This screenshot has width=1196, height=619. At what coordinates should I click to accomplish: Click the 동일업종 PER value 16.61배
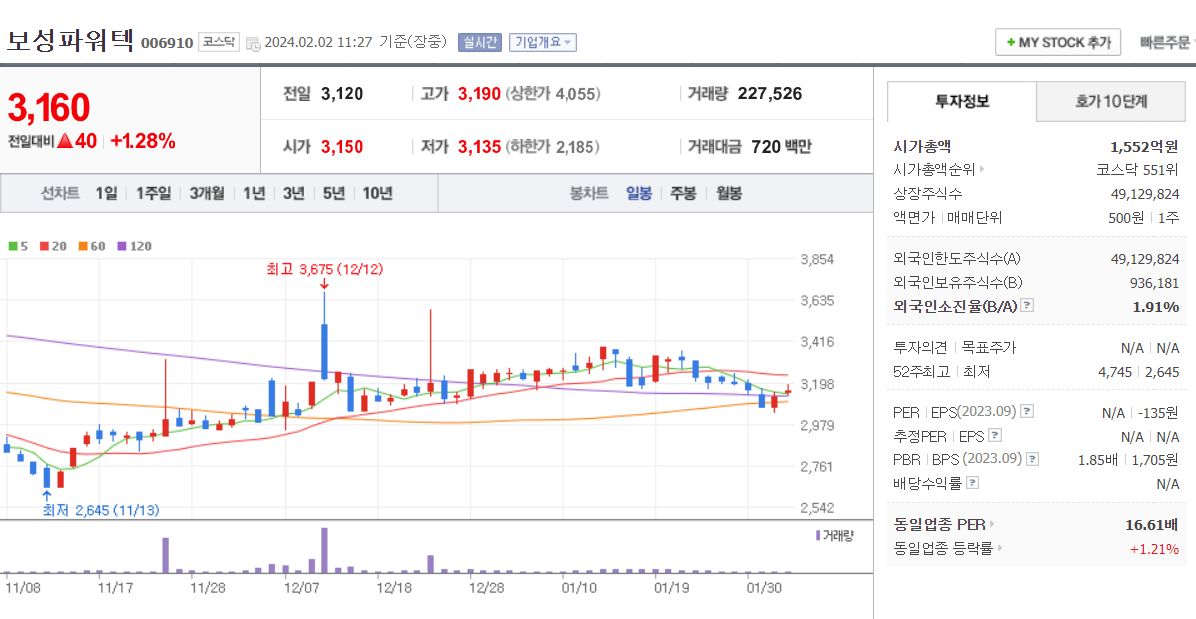click(1152, 524)
